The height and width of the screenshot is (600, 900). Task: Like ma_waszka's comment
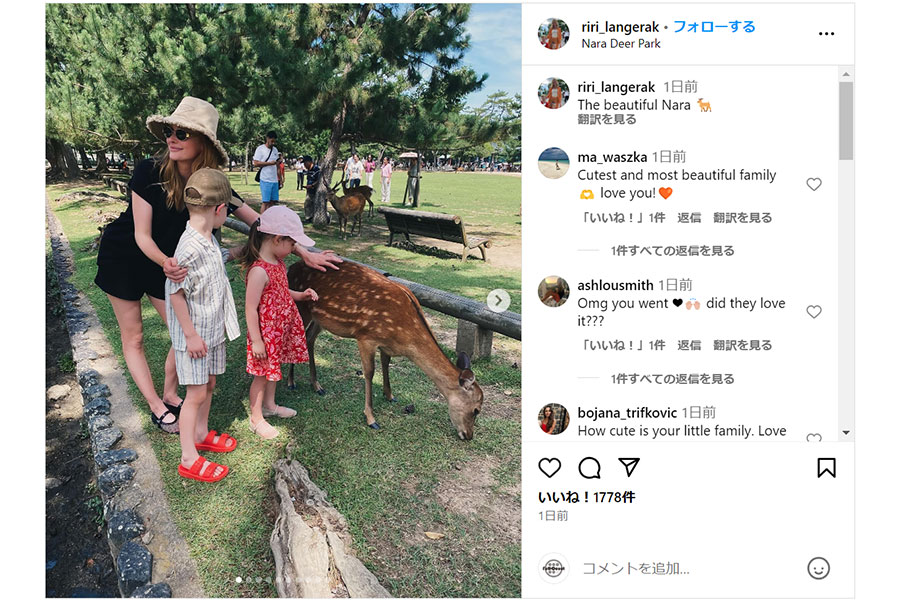coord(813,184)
